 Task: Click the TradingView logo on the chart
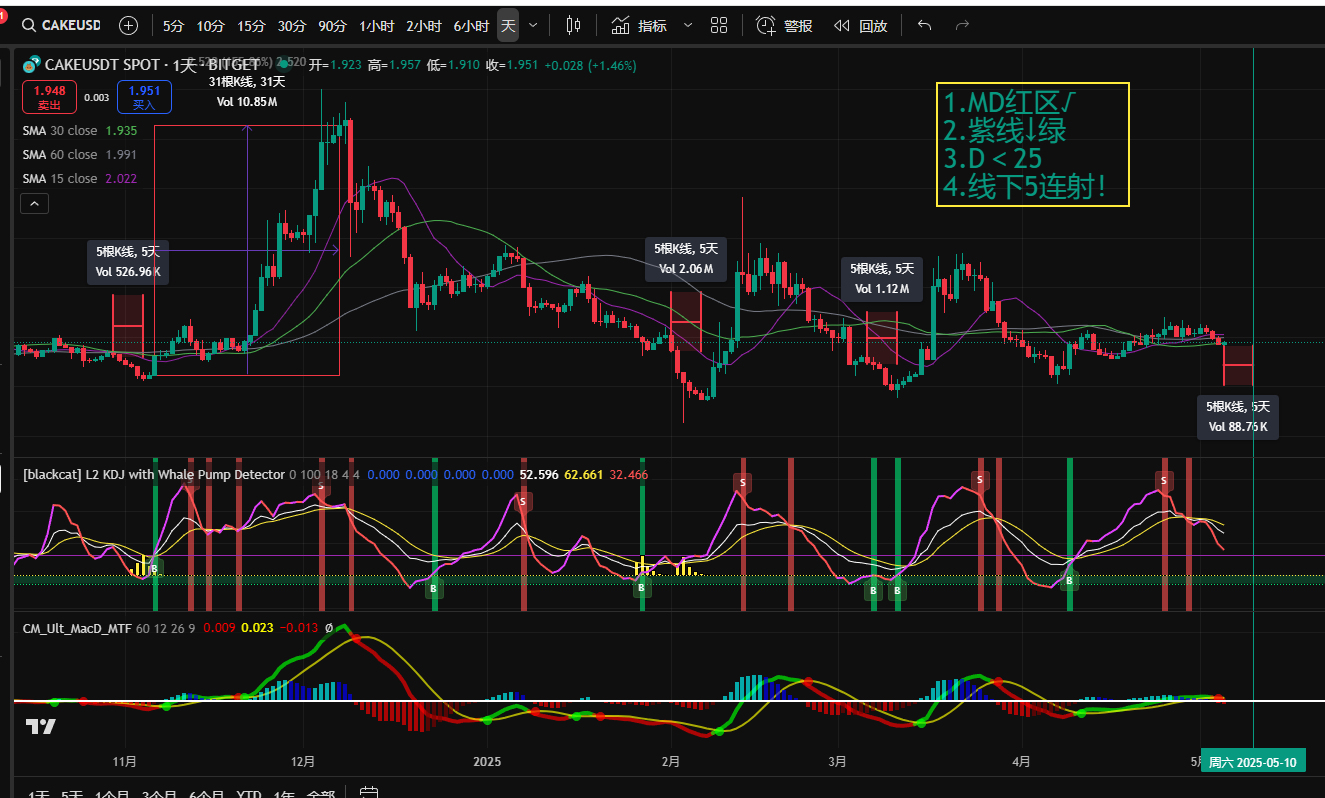pos(40,726)
